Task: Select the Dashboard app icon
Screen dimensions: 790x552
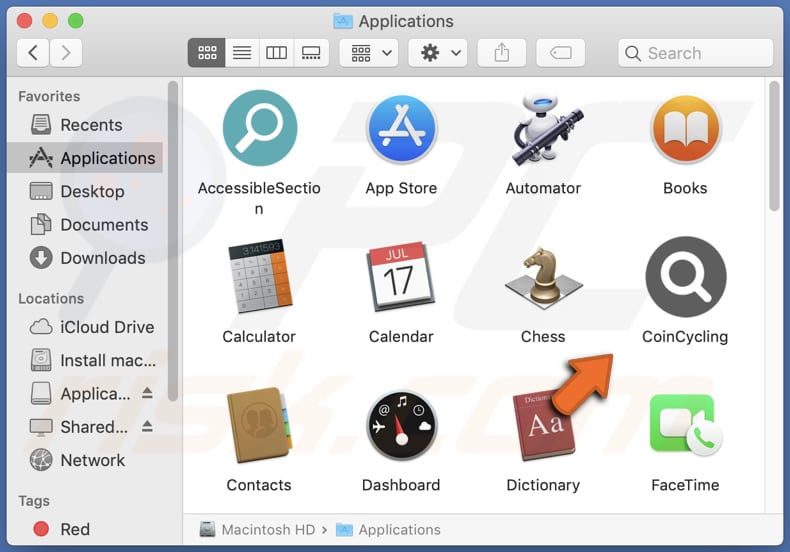Action: coord(402,426)
